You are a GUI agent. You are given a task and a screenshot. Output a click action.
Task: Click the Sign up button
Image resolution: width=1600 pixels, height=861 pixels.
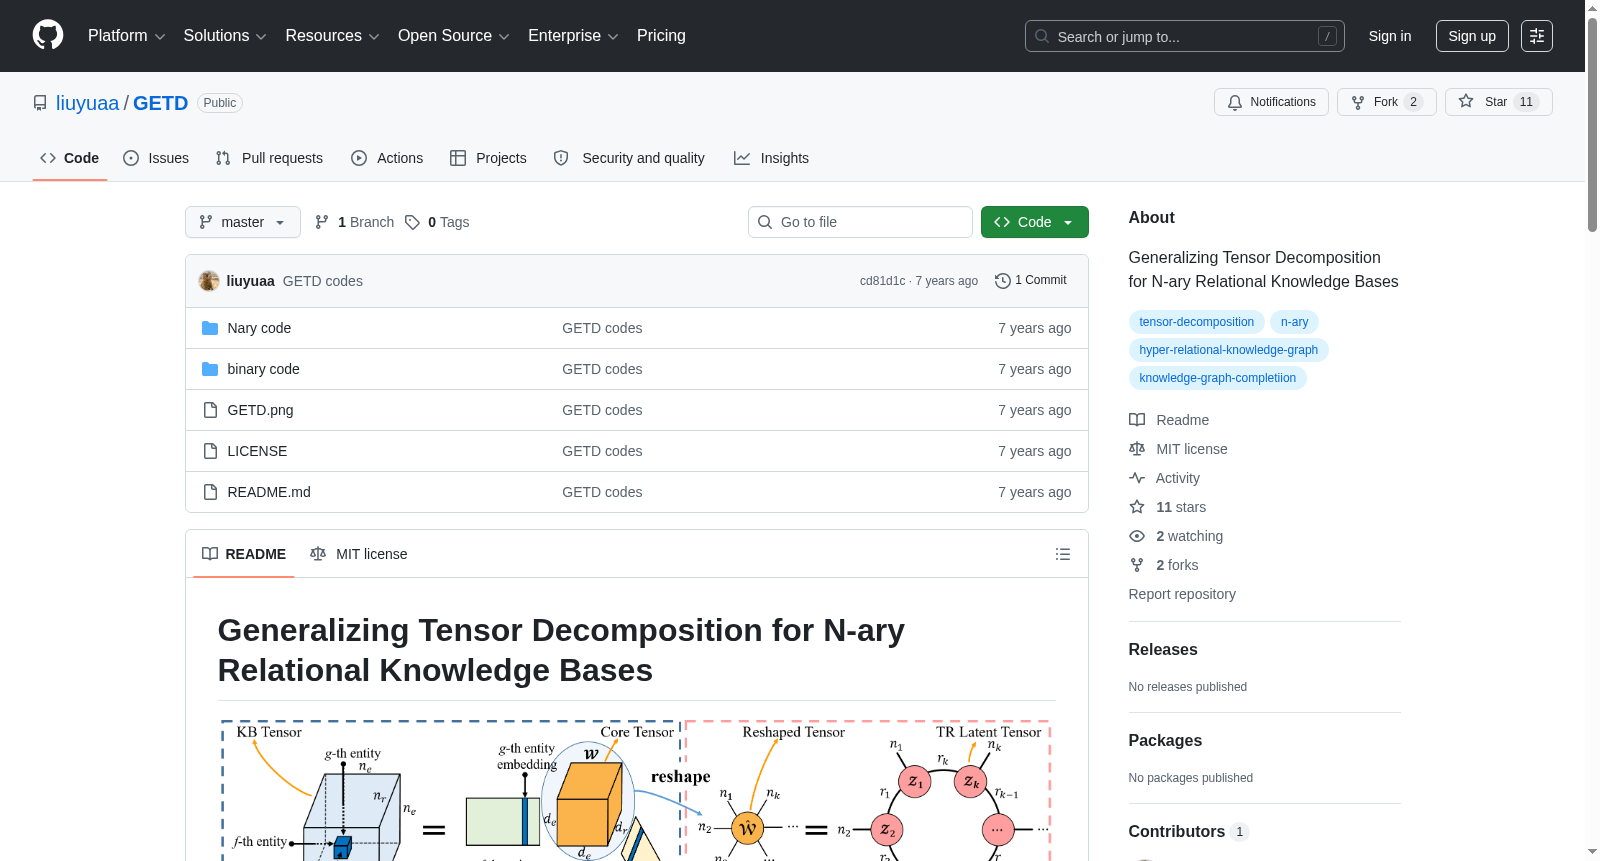pos(1472,36)
